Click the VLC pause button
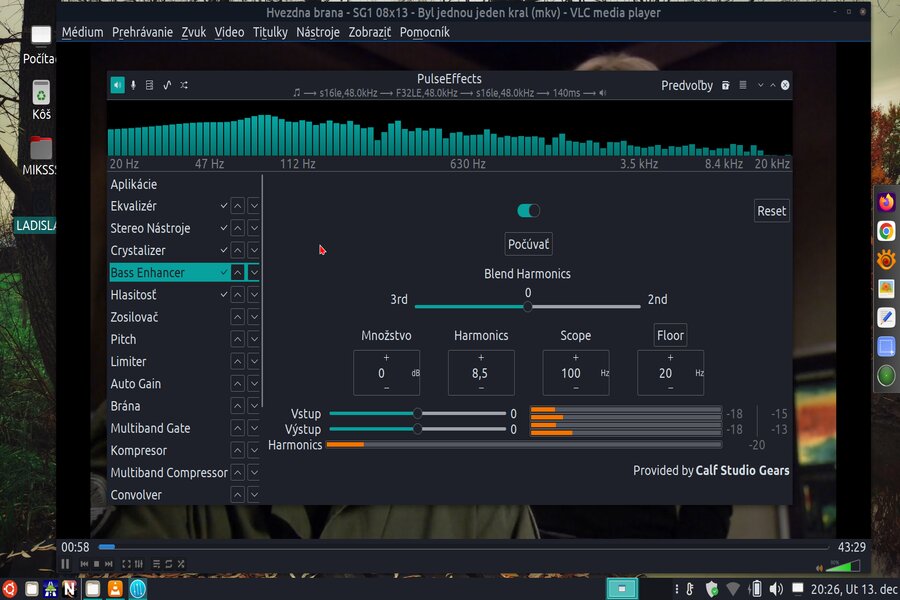This screenshot has width=900, height=600. [66, 564]
